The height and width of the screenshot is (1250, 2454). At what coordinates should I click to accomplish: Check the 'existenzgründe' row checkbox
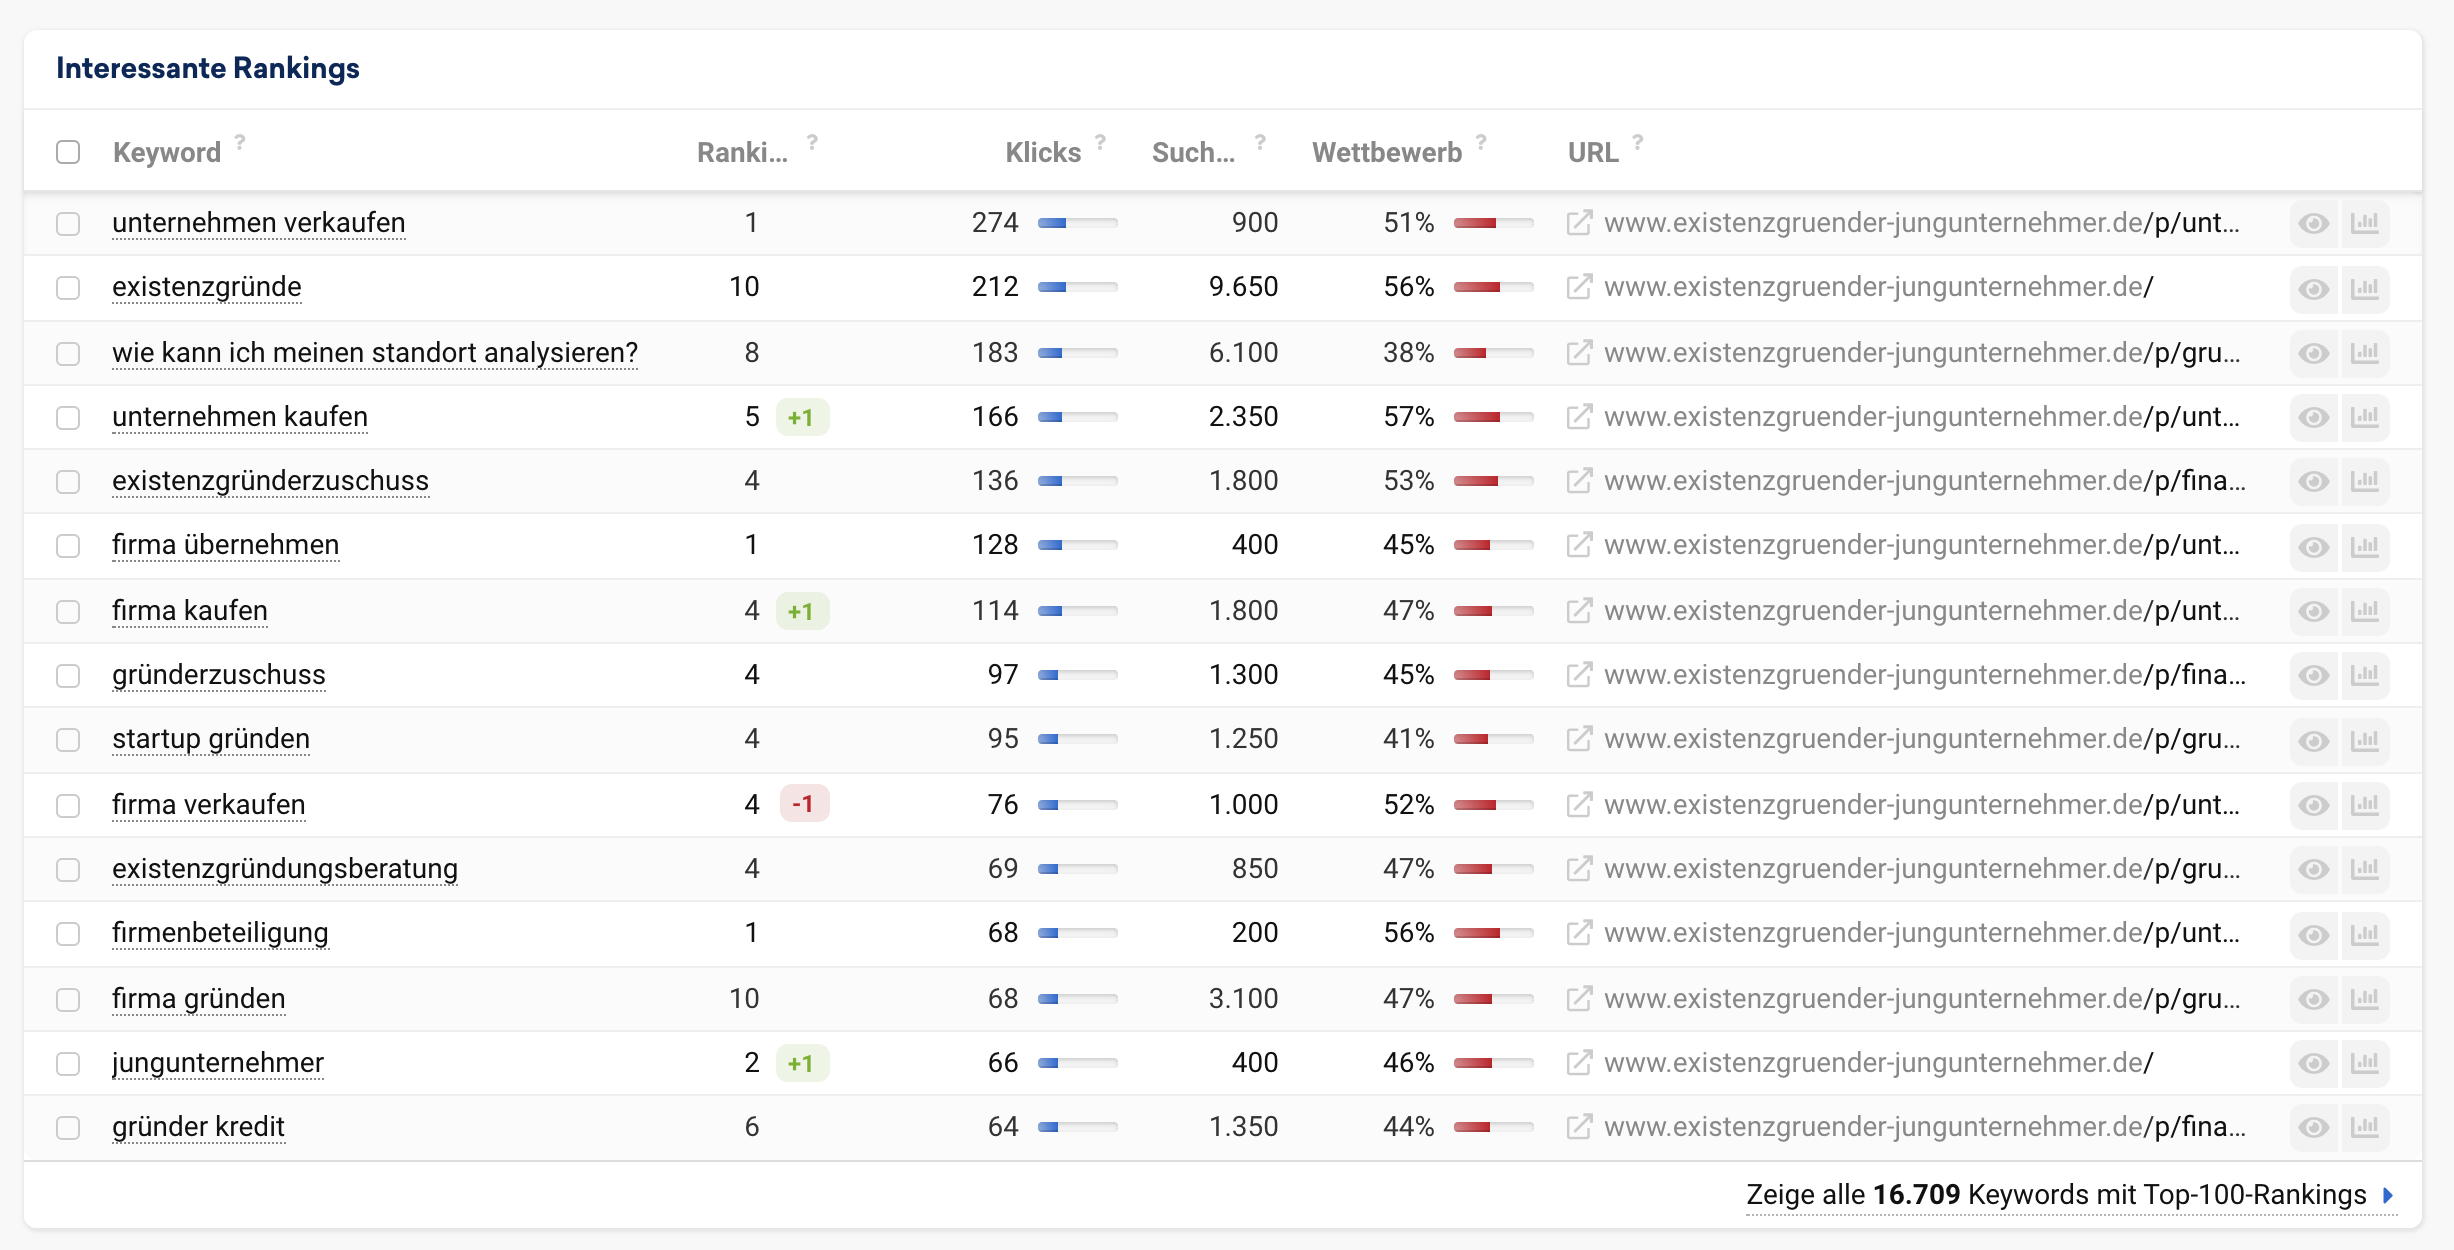pos(68,288)
